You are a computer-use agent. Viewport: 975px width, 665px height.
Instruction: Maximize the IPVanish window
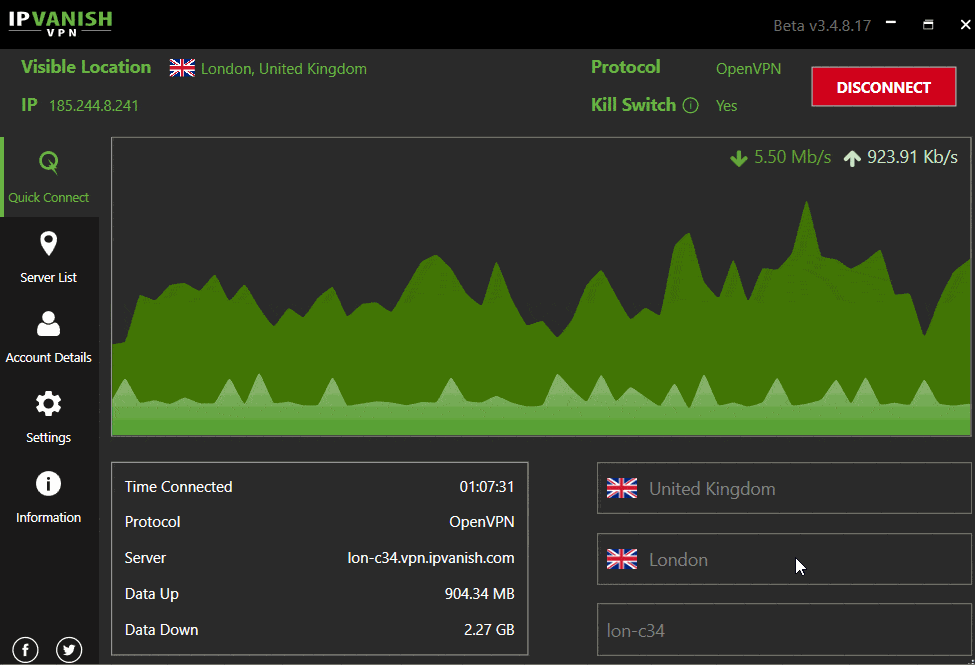[928, 24]
